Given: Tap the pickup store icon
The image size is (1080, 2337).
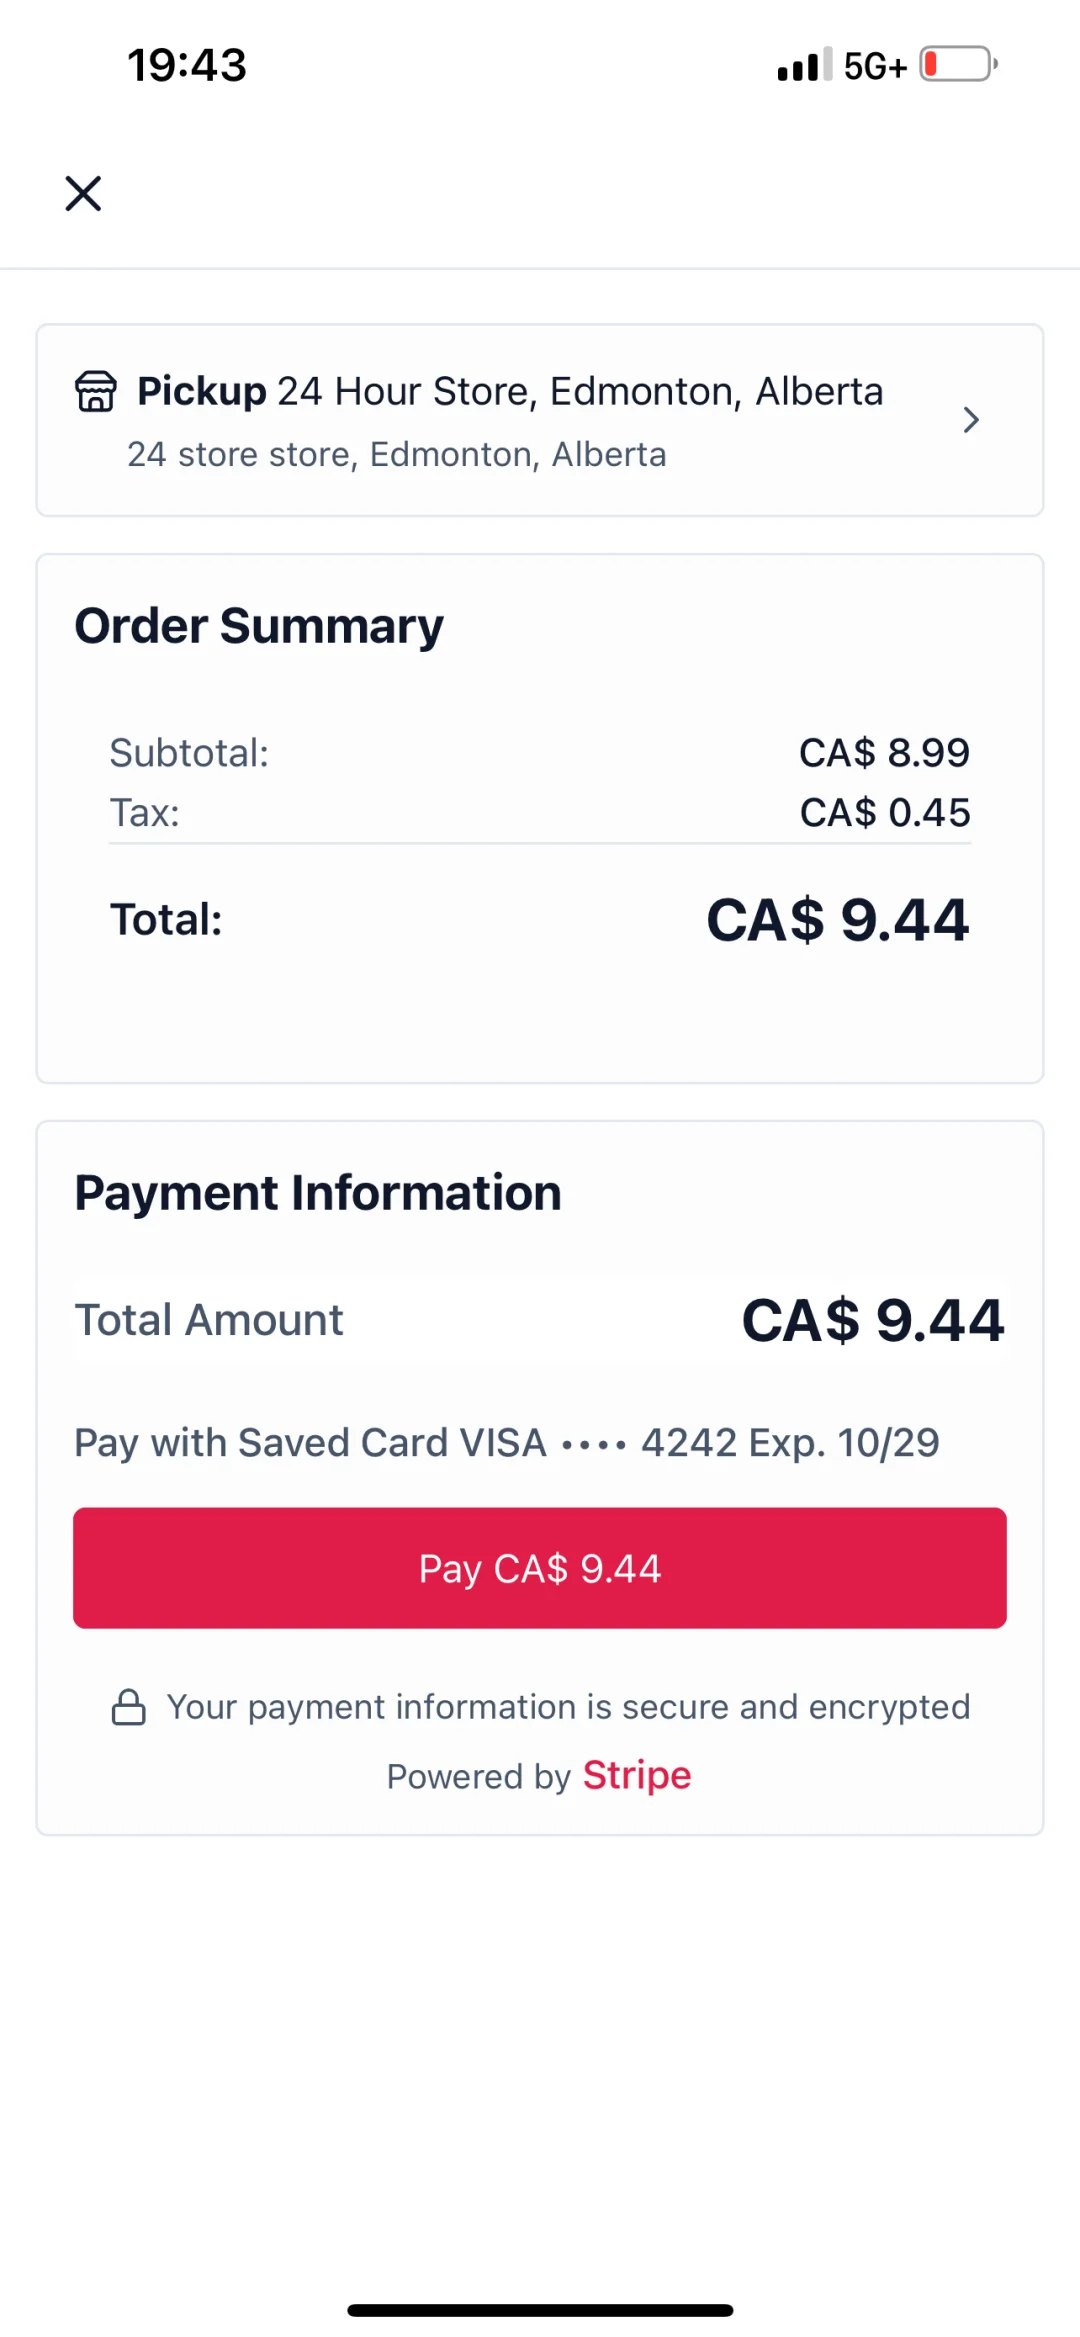Looking at the screenshot, I should (x=96, y=391).
